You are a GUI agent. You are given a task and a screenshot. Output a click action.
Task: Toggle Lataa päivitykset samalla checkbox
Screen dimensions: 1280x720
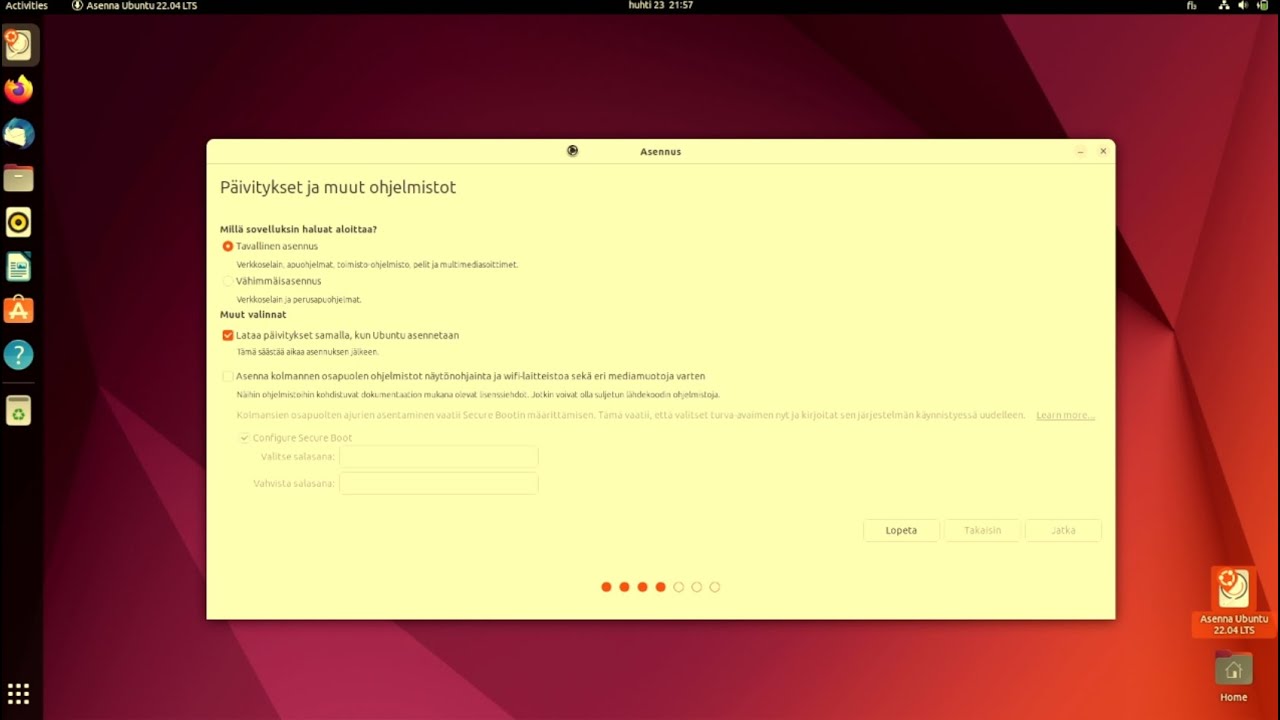click(x=228, y=335)
